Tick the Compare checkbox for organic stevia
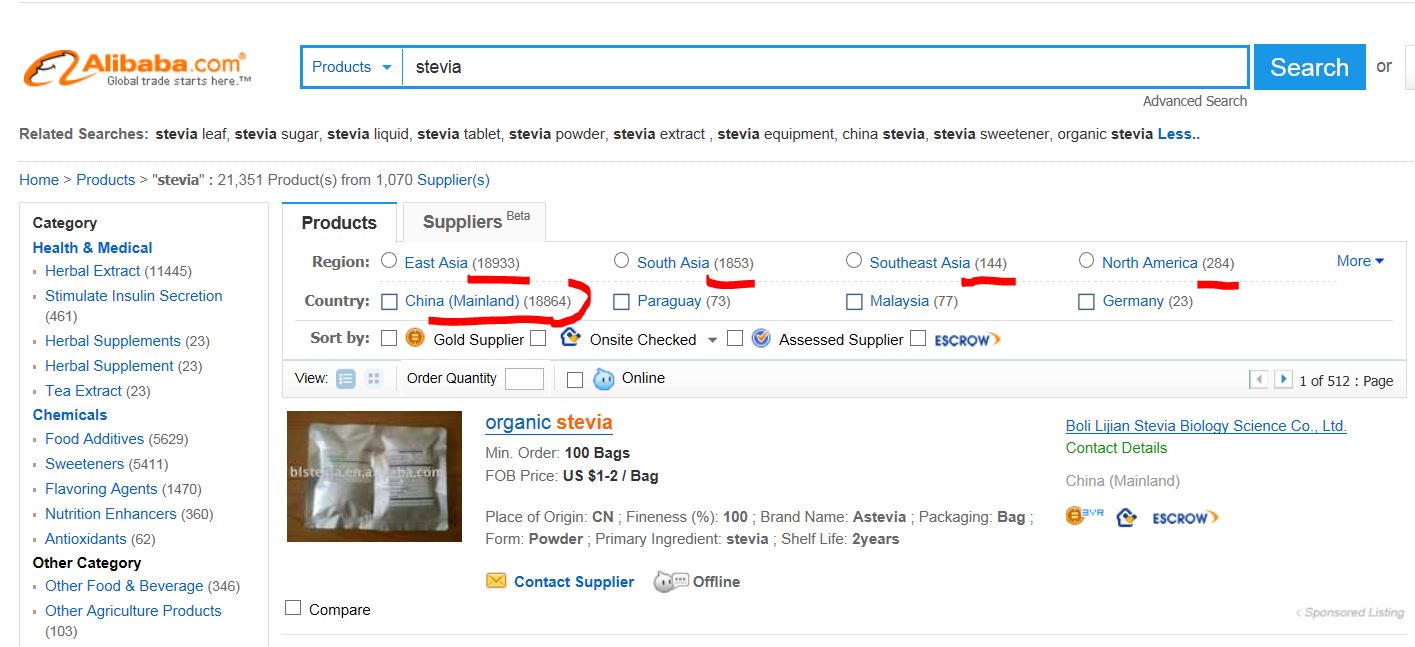The width and height of the screenshot is (1415, 647). click(293, 608)
